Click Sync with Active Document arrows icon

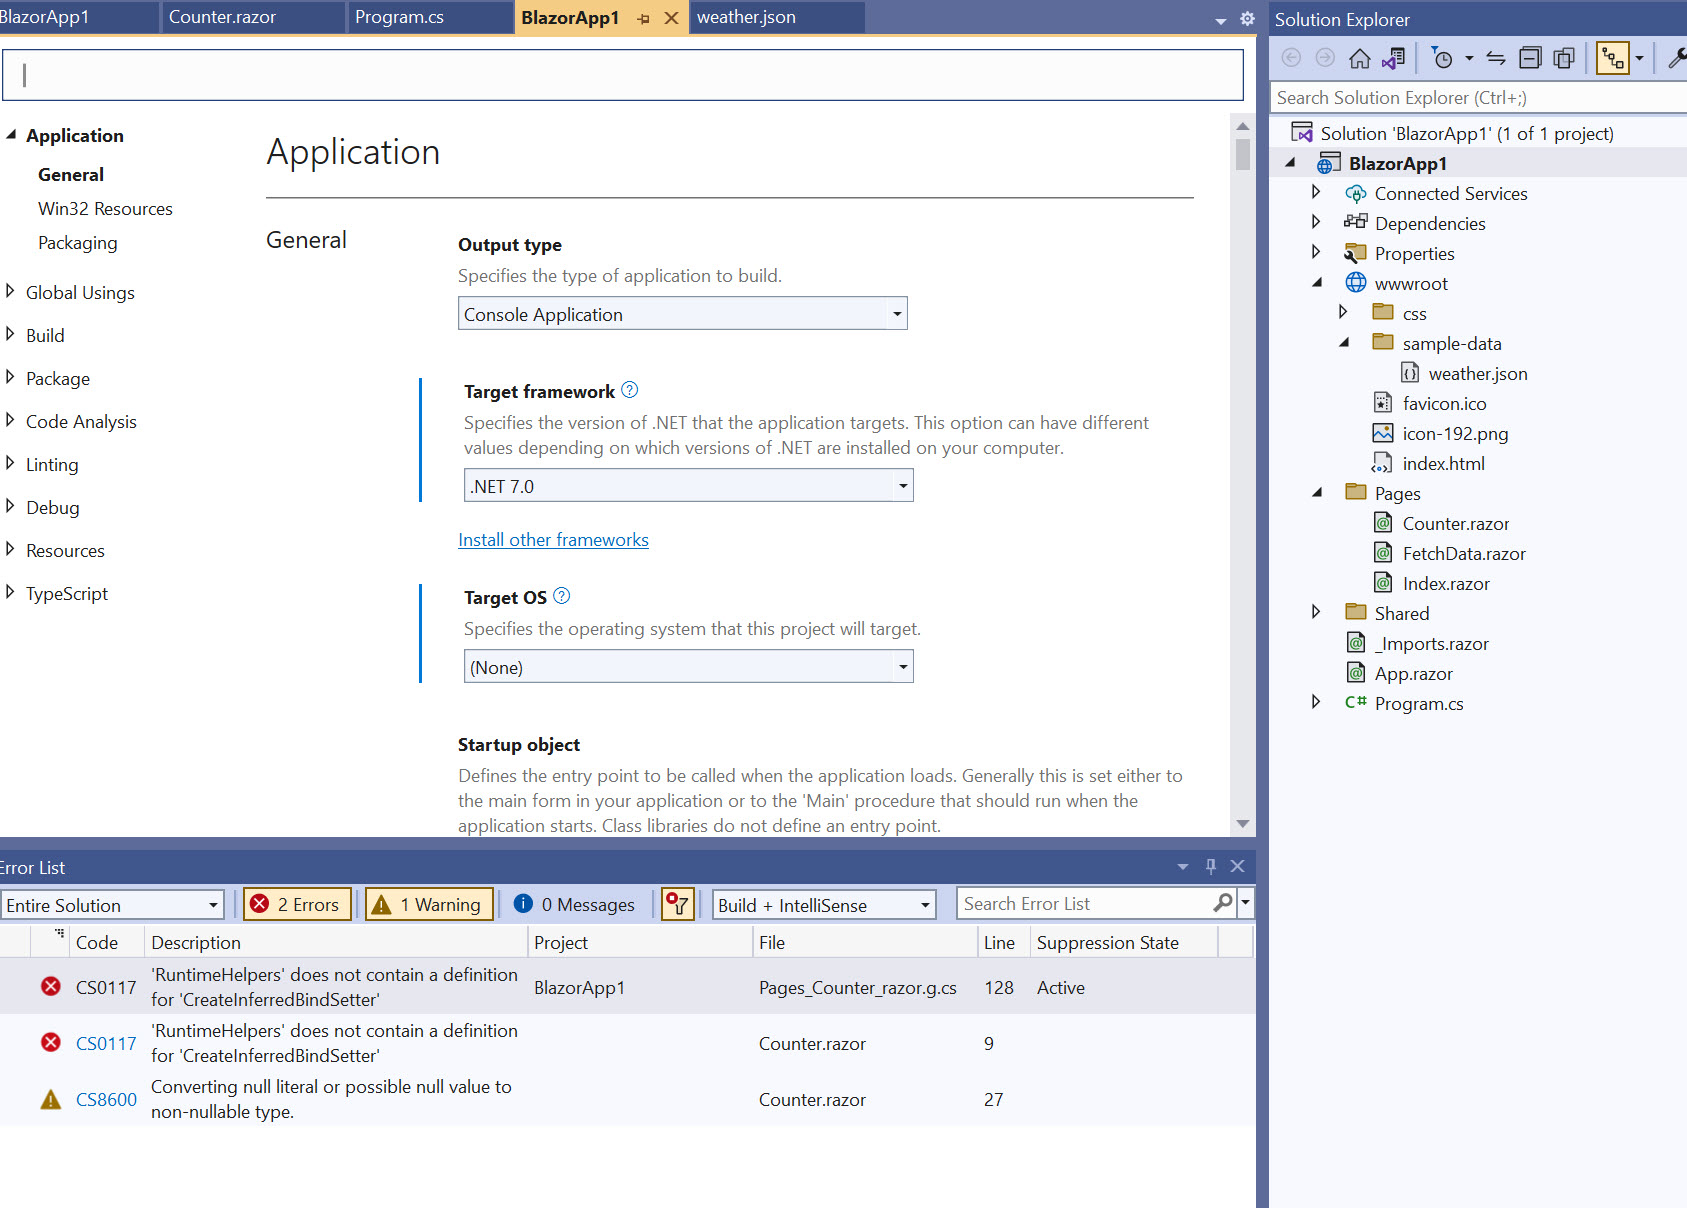coord(1496,58)
